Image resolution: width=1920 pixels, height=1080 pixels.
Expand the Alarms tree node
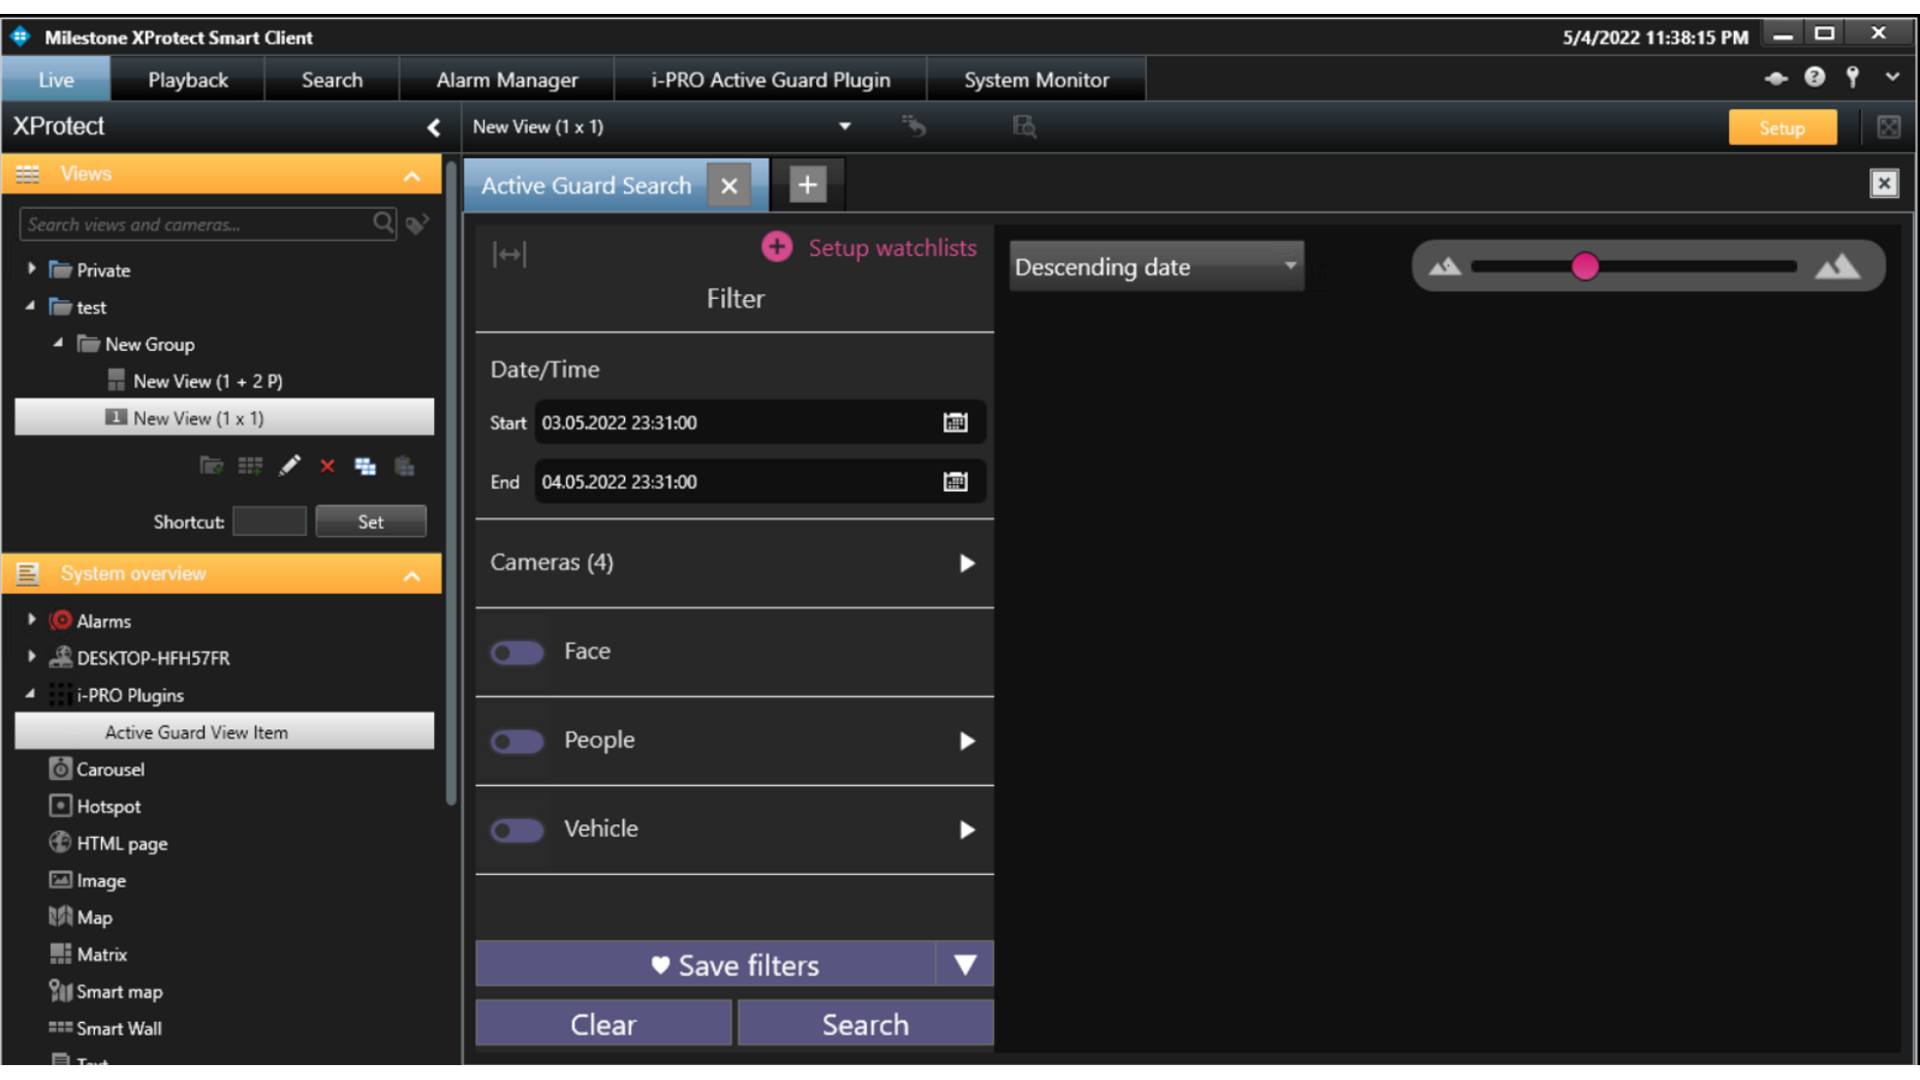pos(31,620)
